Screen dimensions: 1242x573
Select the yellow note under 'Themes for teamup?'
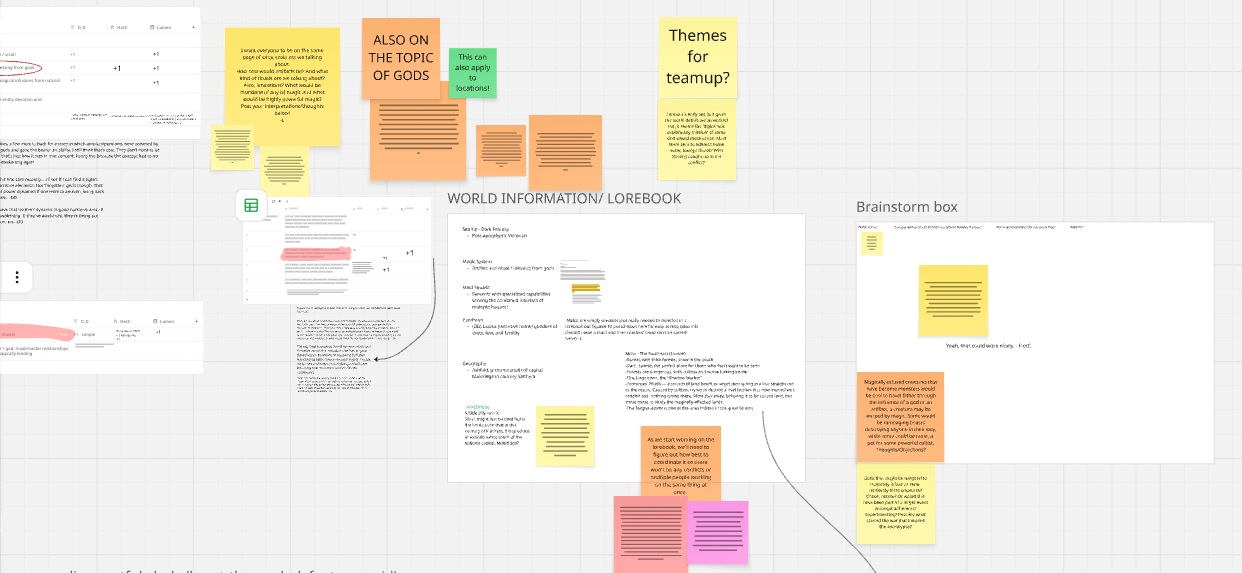tap(697, 140)
